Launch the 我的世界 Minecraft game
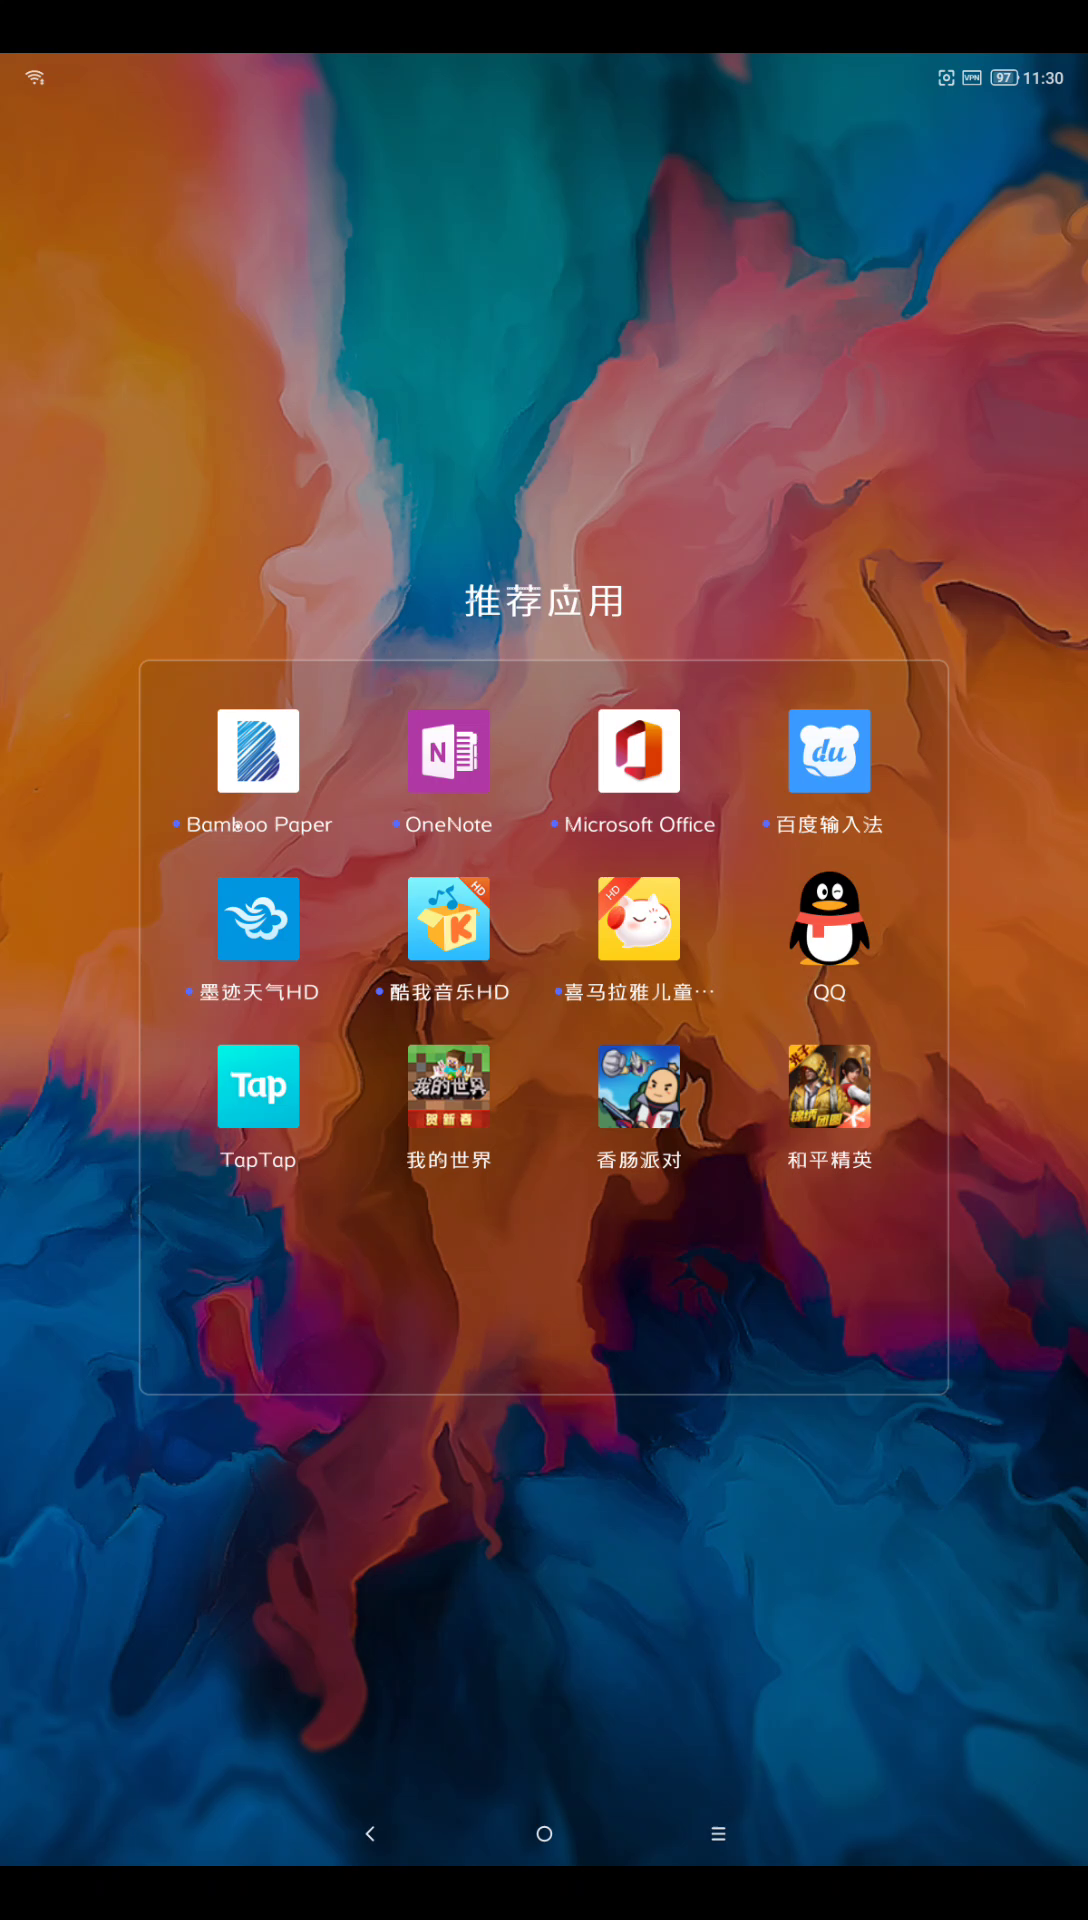Screen dimensions: 1088x1920 448,1087
